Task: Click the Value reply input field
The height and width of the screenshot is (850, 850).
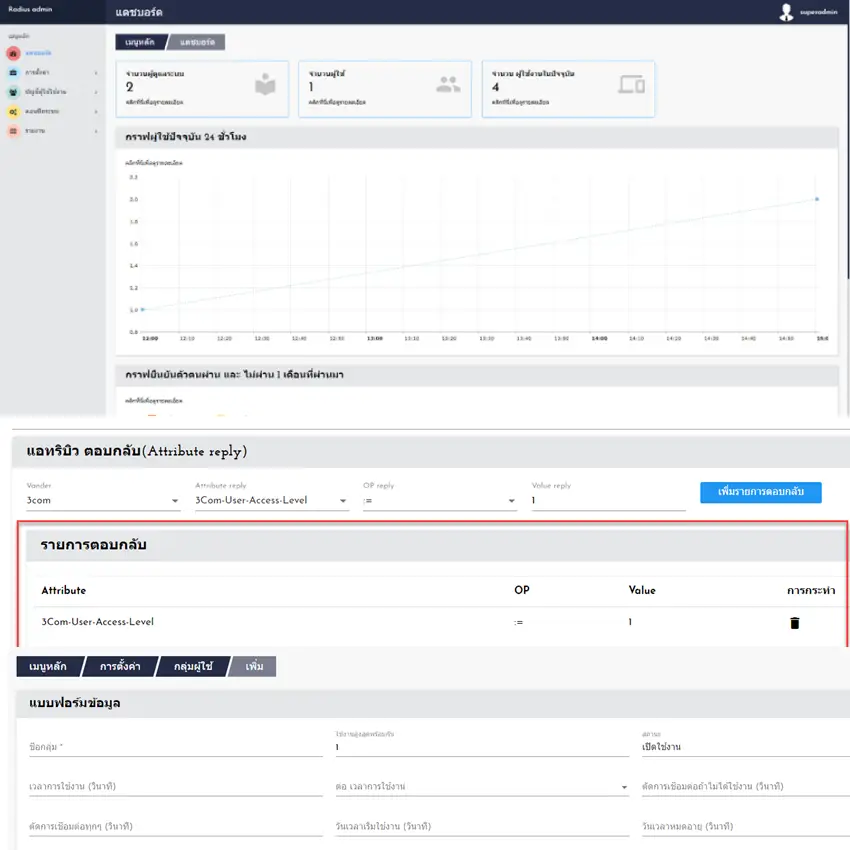Action: point(608,501)
